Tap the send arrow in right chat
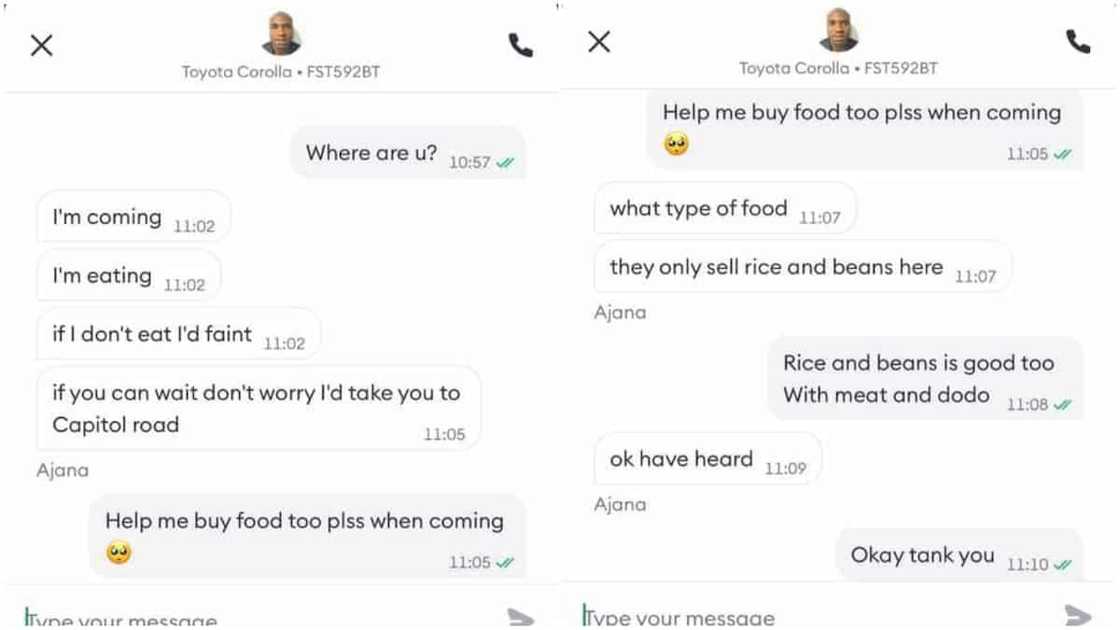The width and height of the screenshot is (1120, 630). (1078, 614)
